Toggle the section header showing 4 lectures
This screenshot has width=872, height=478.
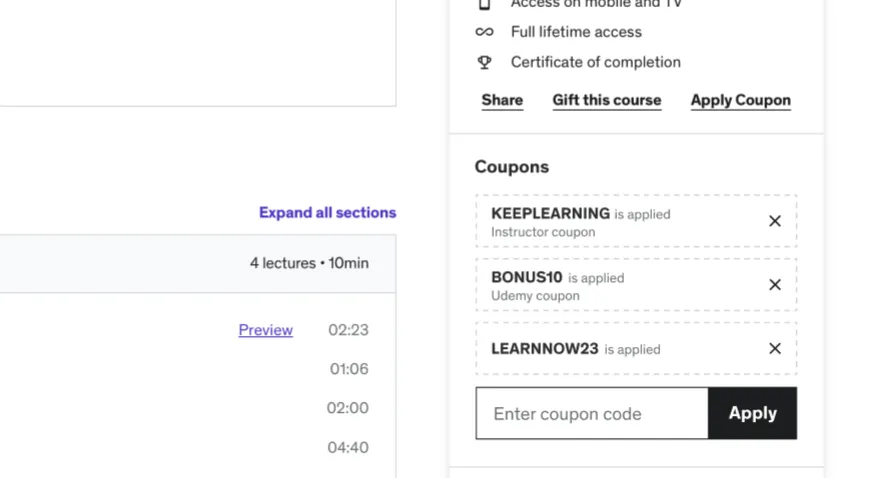click(198, 263)
